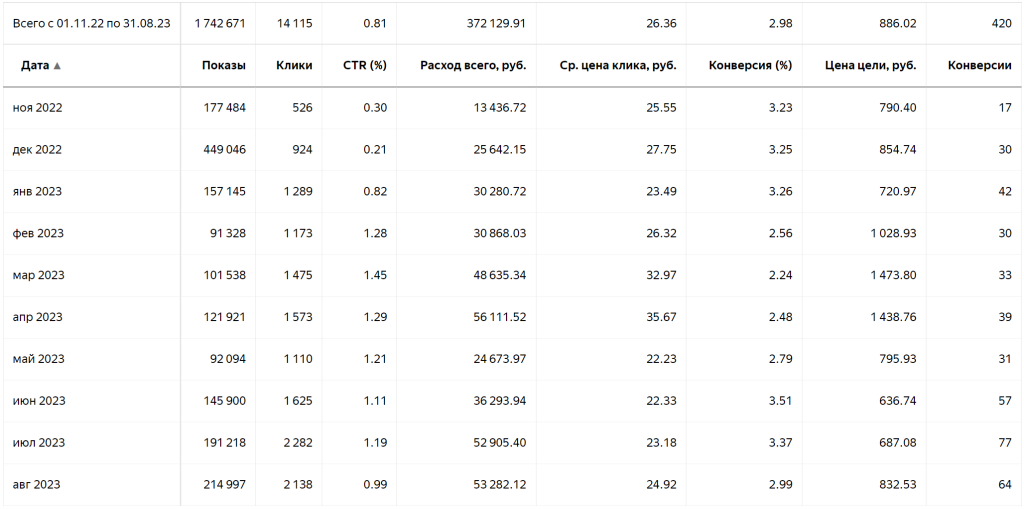Select the июл 2023 row date
Screen dimensions: 1024x509
(x=39, y=442)
